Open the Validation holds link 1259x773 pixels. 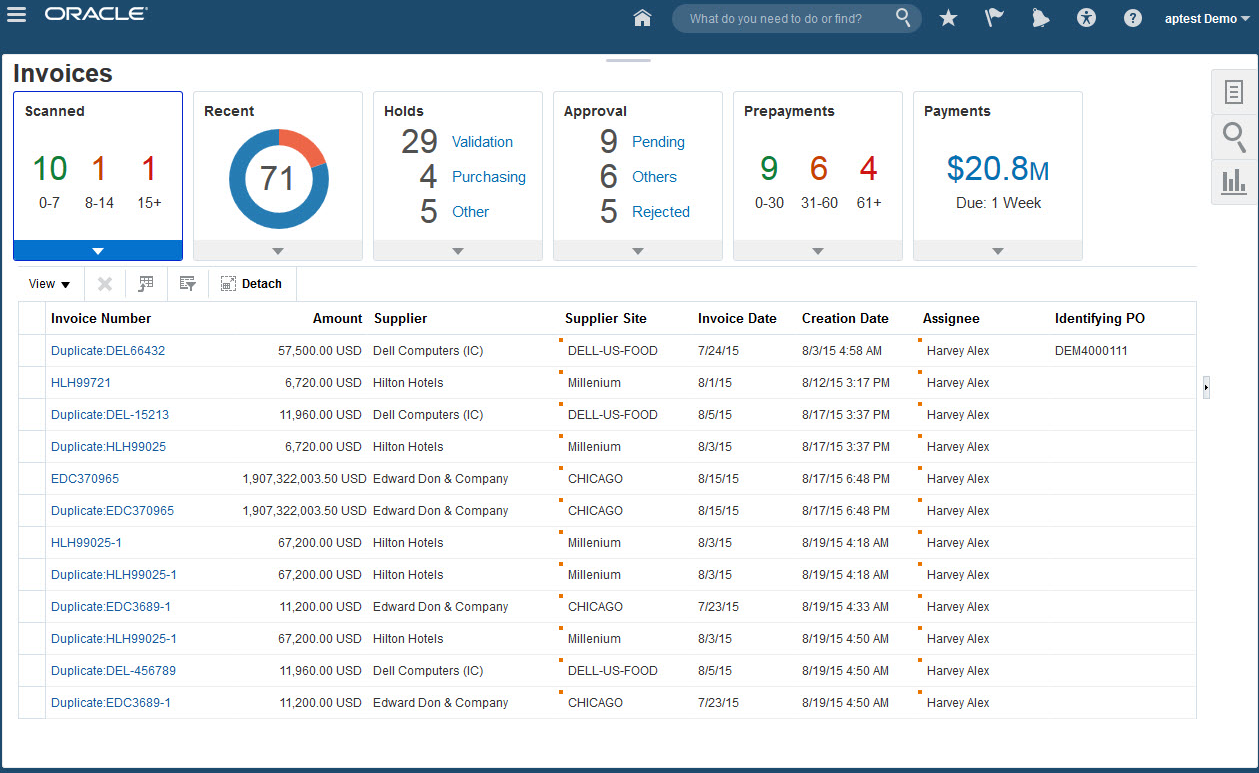(482, 142)
